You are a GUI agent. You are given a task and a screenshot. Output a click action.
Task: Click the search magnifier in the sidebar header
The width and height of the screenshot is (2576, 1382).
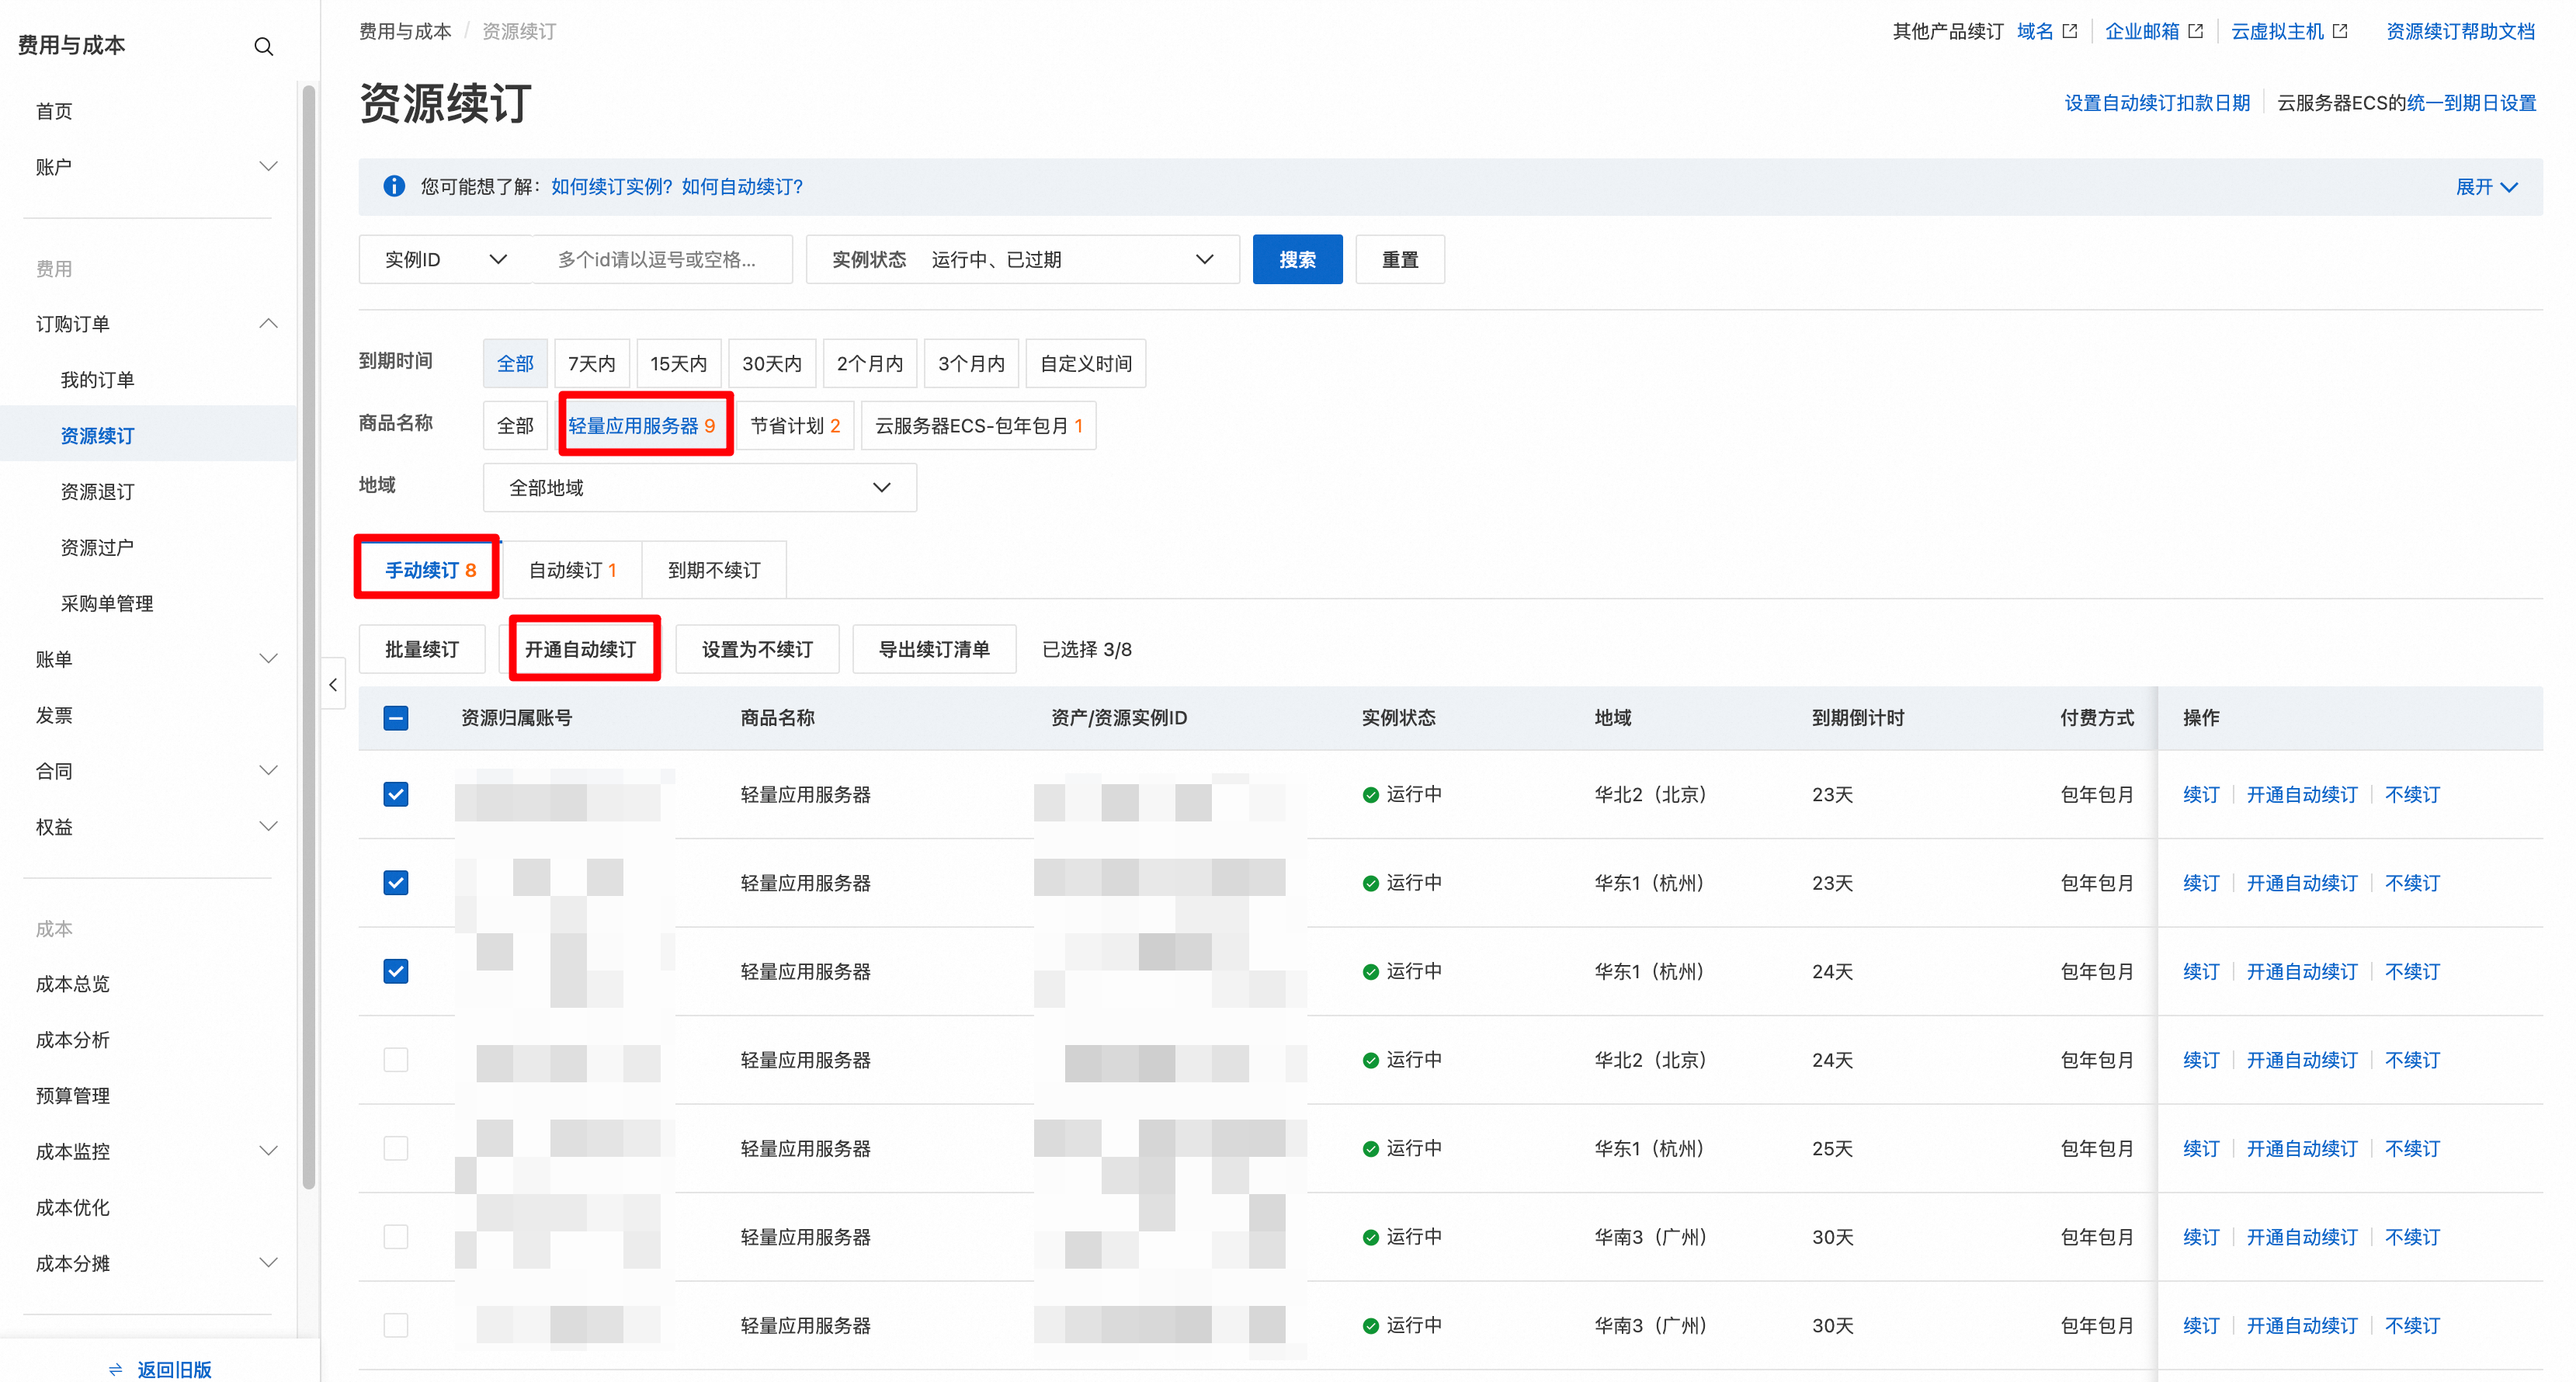263,46
